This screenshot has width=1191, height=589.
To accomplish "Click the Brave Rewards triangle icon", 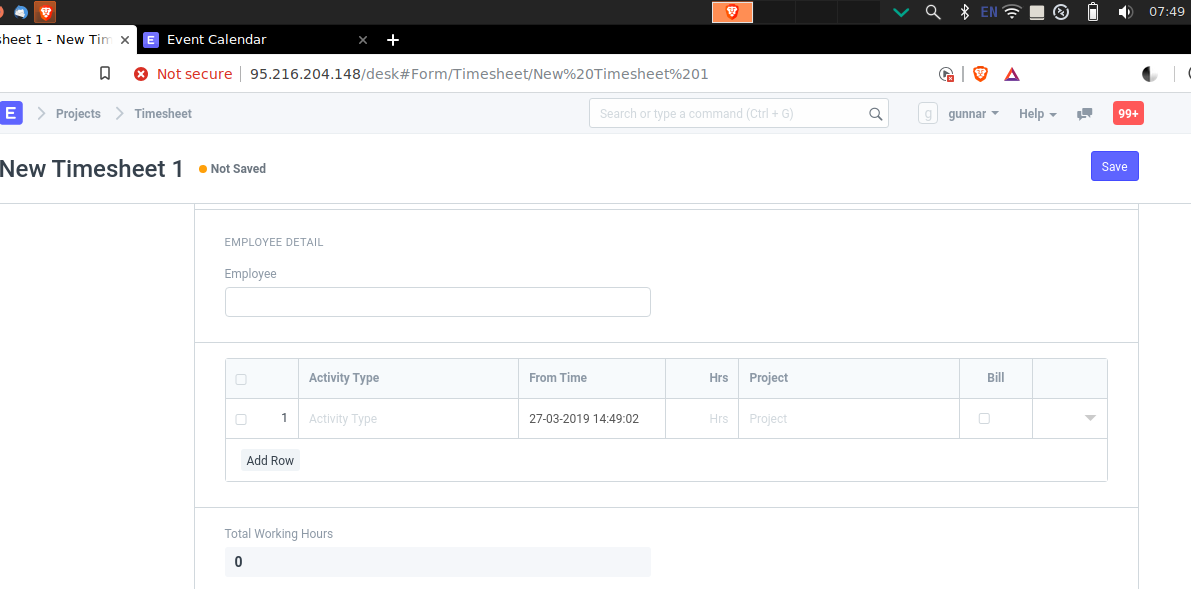I will click(1011, 74).
